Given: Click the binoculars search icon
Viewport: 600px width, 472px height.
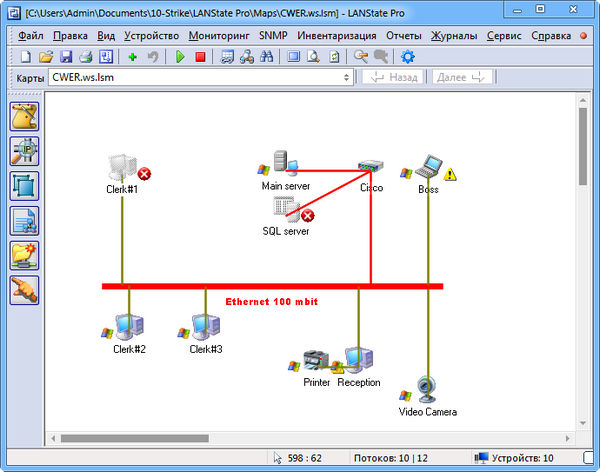Looking at the screenshot, I should pyautogui.click(x=267, y=57).
